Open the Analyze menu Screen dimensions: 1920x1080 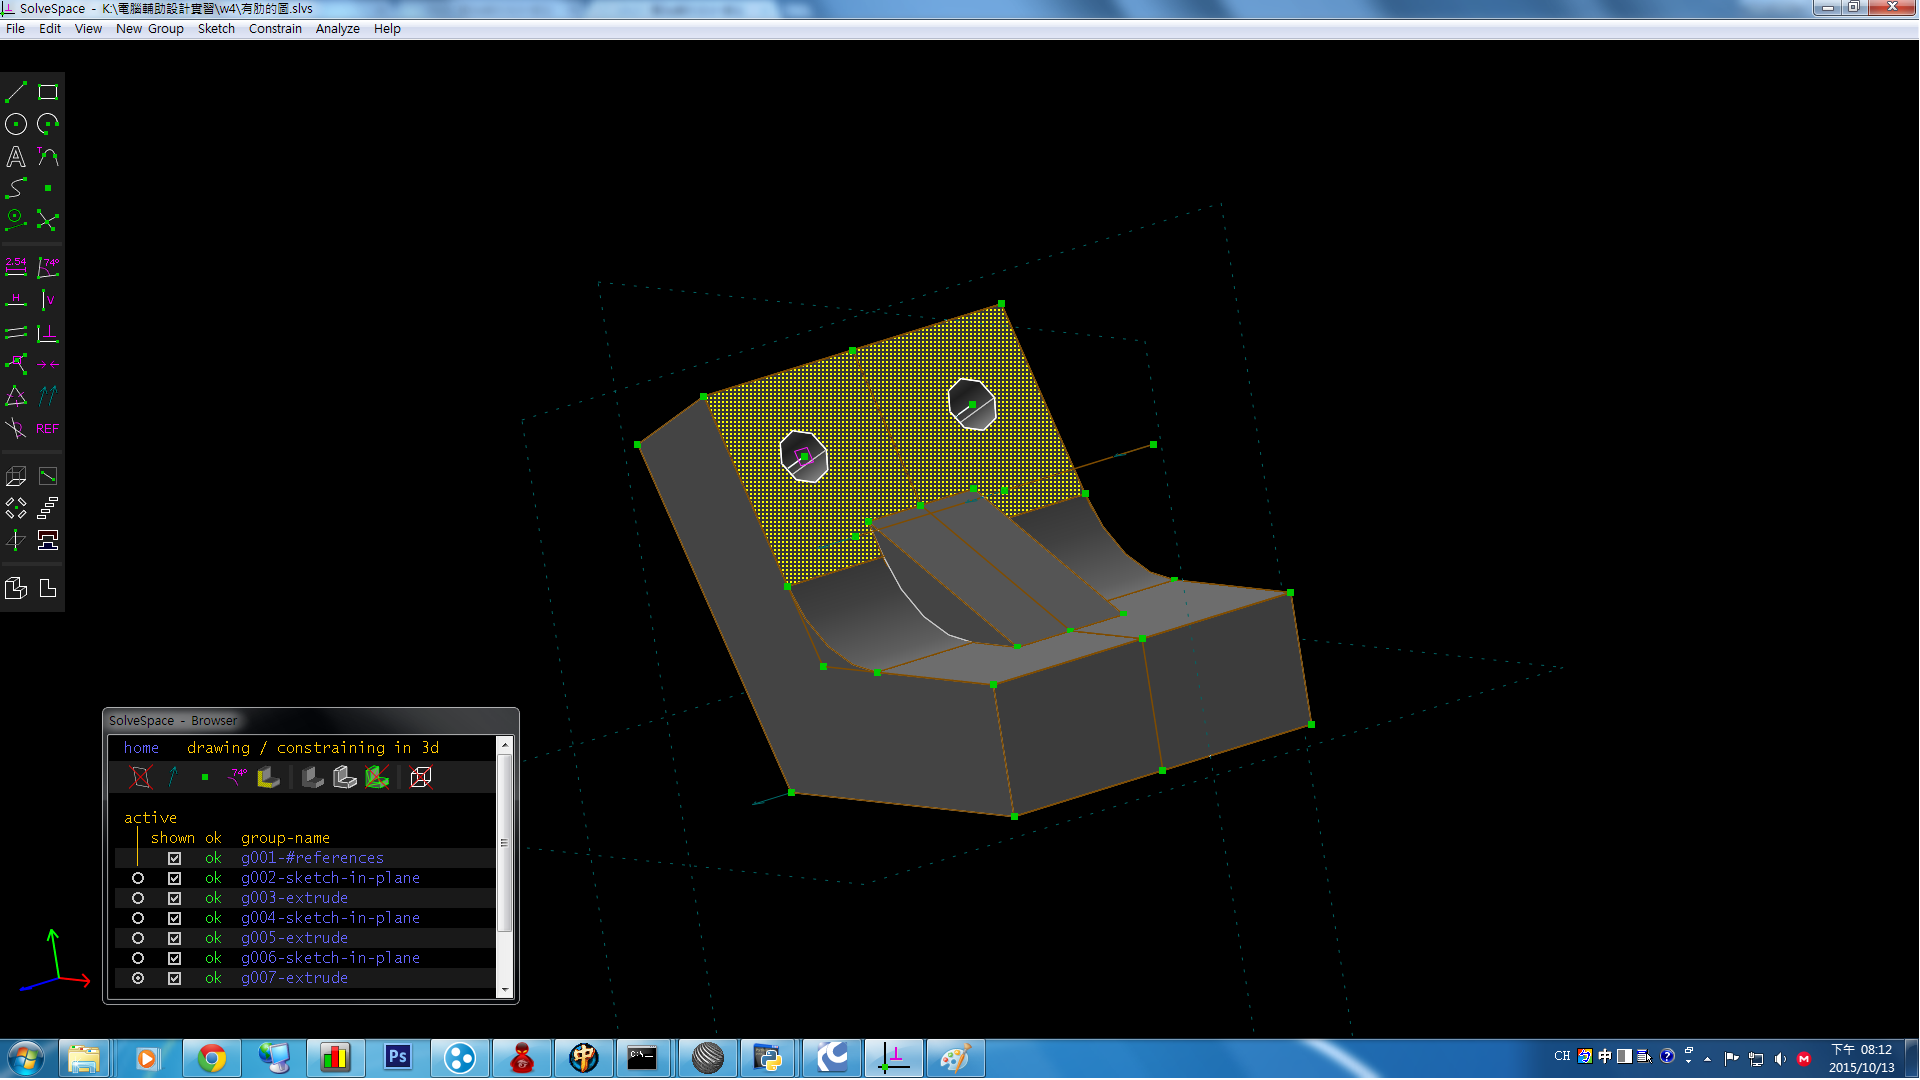point(337,29)
